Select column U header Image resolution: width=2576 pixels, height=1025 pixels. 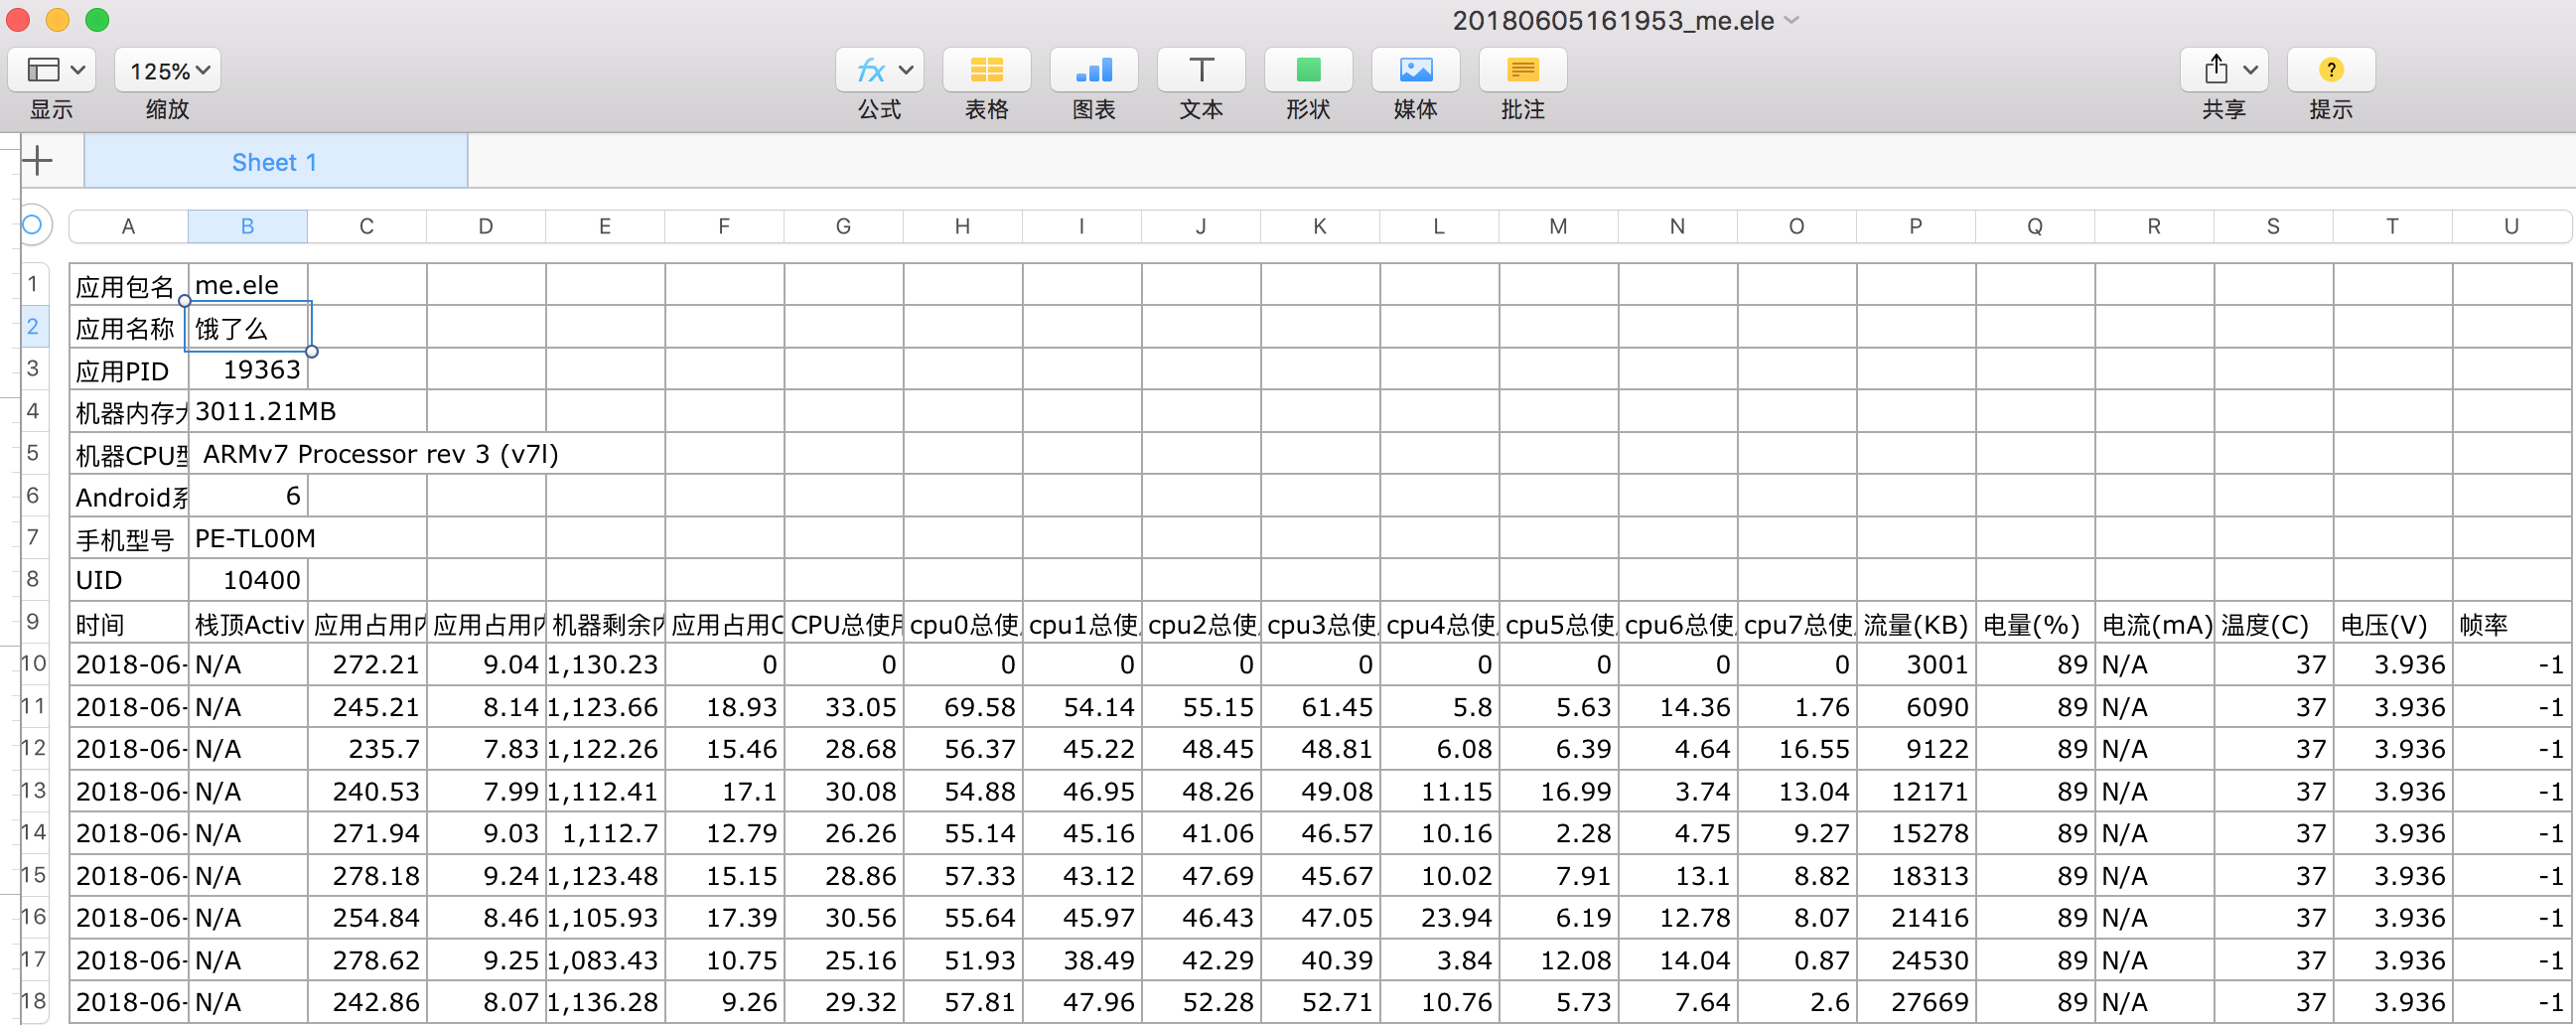pos(2511,226)
